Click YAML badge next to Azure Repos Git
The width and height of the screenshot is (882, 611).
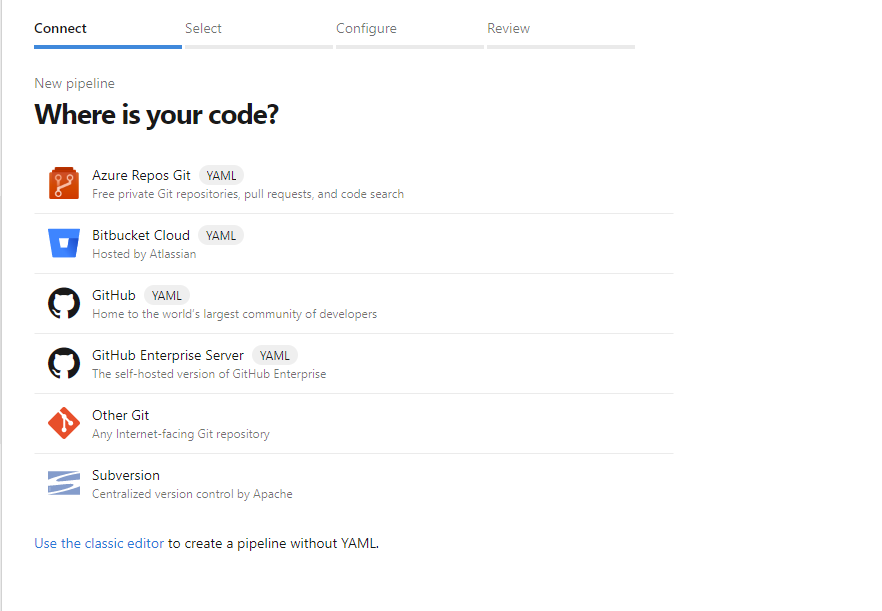tap(221, 176)
